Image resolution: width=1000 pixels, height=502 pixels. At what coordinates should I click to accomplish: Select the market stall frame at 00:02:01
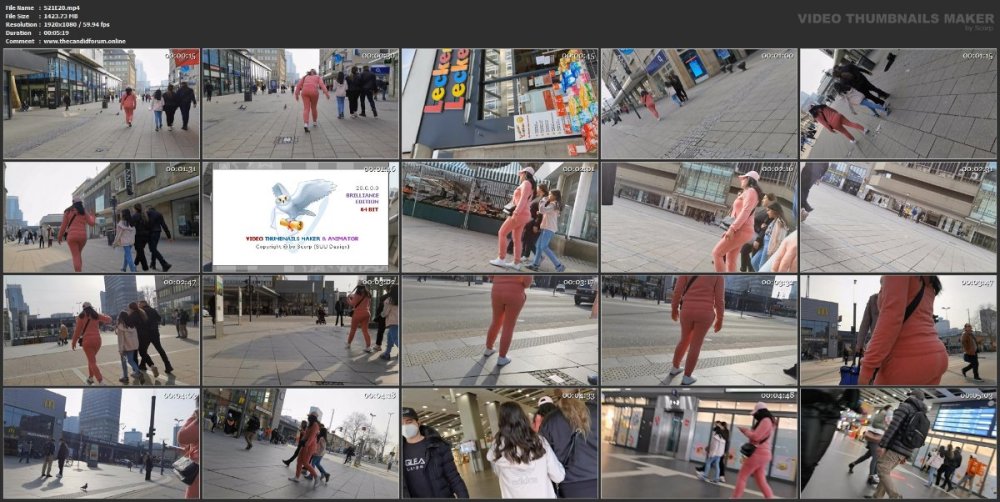pyautogui.click(x=500, y=217)
